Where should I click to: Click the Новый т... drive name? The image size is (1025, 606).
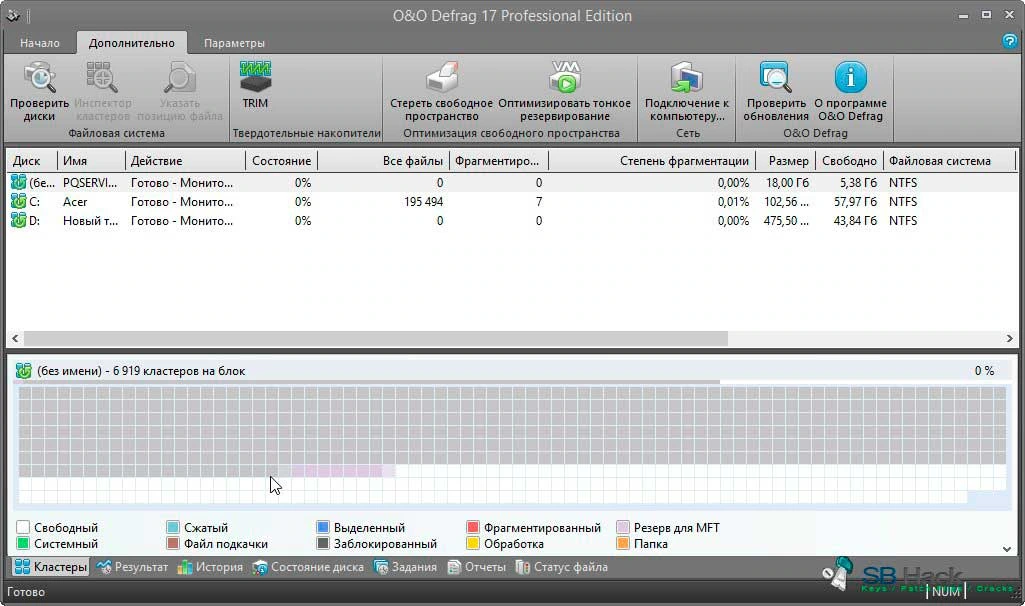[90, 221]
